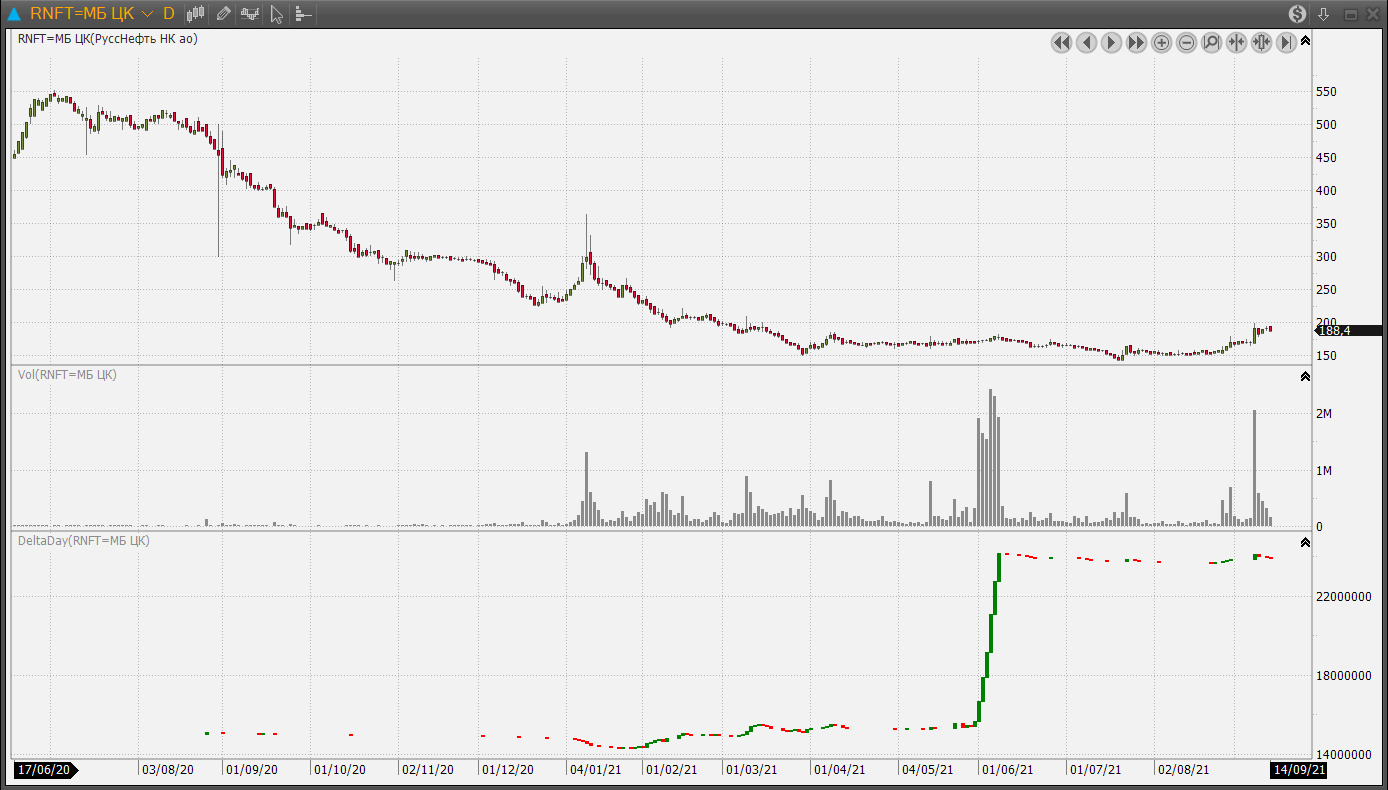
Task: Close the chart window
Action: click(x=1371, y=14)
